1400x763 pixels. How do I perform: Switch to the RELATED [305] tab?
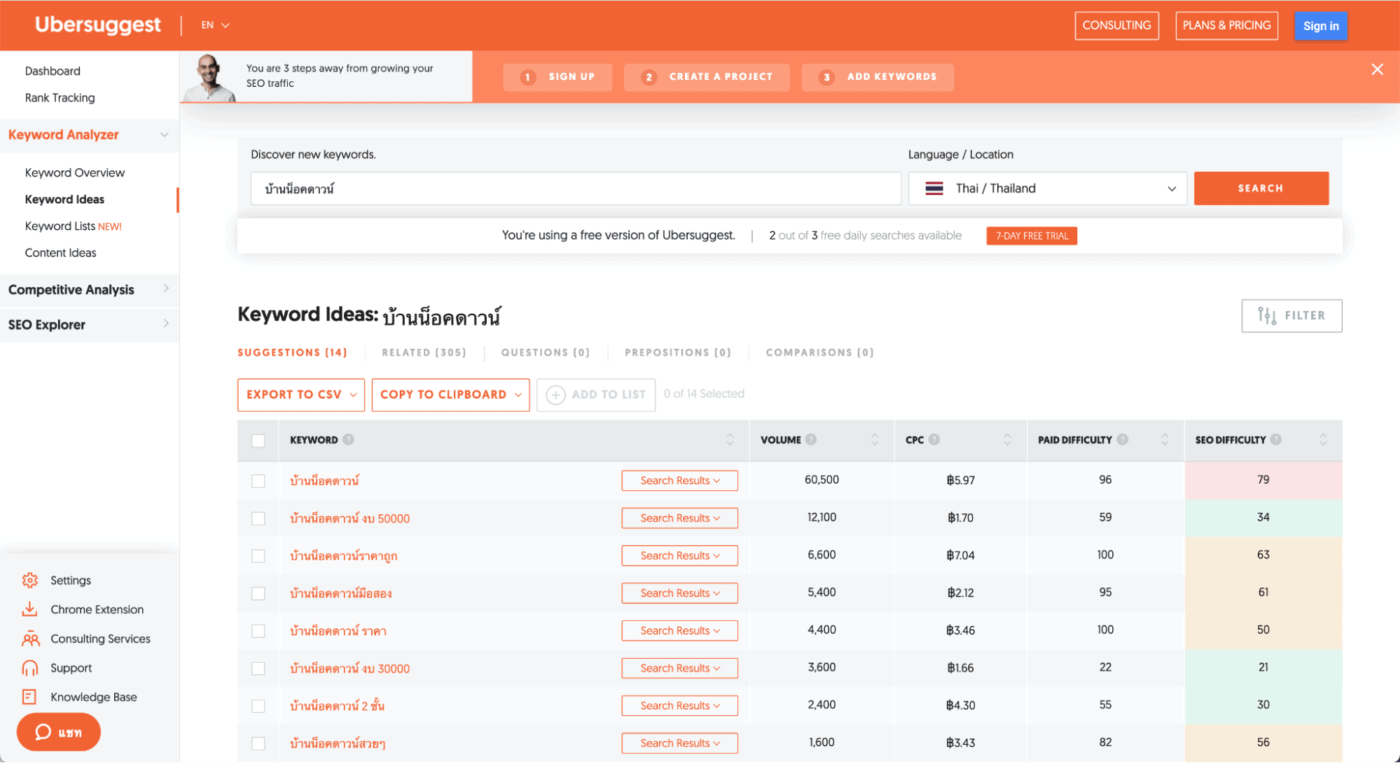(424, 353)
